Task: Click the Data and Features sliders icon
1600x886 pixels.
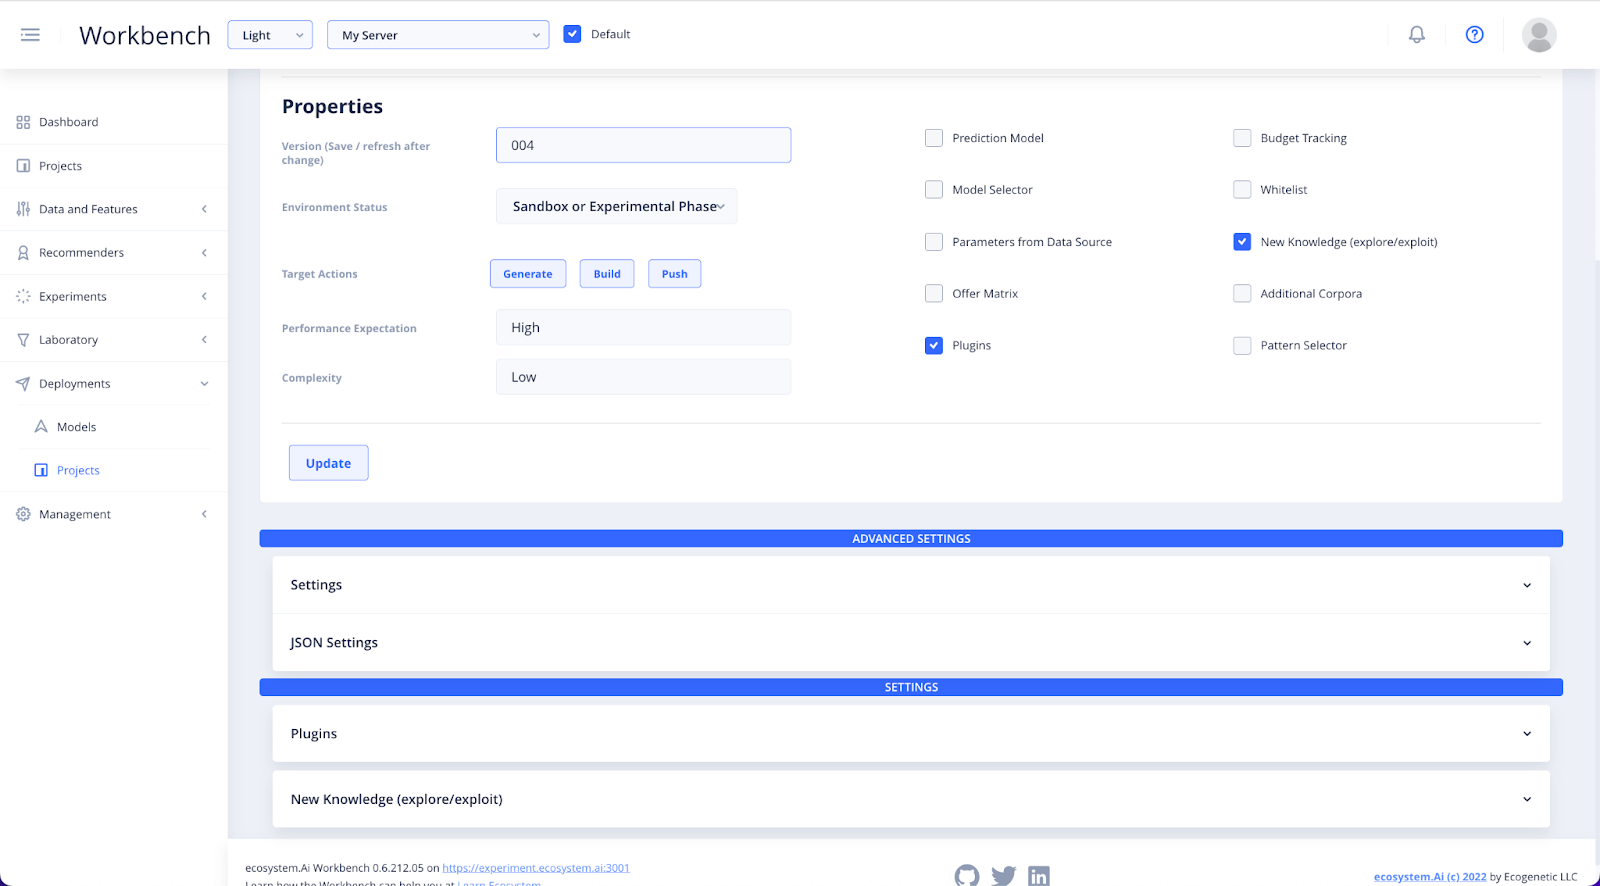Action: (x=23, y=209)
